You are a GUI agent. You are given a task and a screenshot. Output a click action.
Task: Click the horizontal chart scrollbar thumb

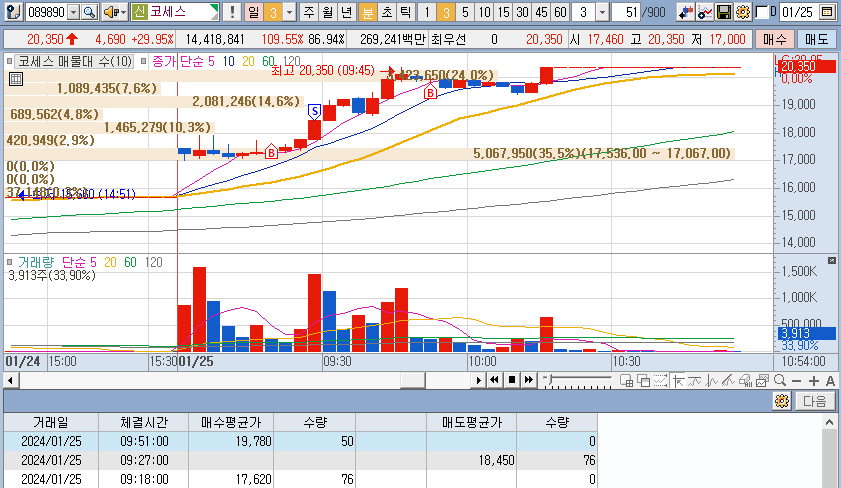tap(412, 380)
